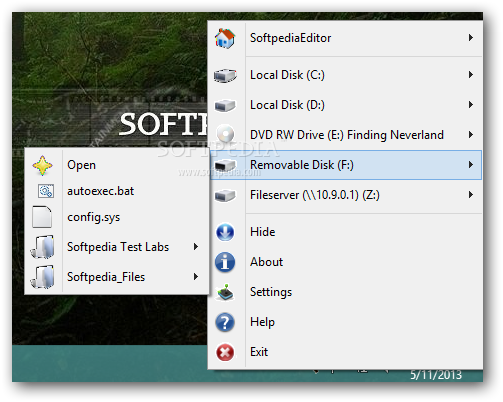This screenshot has width=503, height=402.
Task: Click the blue question mark Help icon
Action: click(x=225, y=322)
